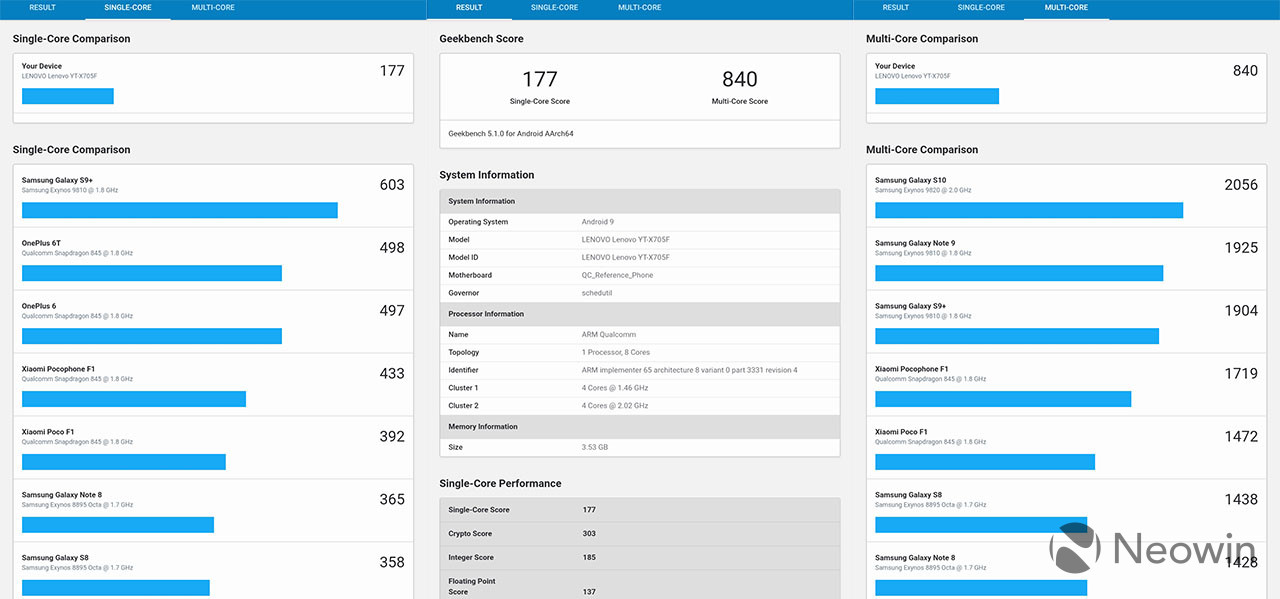Switch to MULTI-CORE tab in the middle panel

(x=640, y=8)
